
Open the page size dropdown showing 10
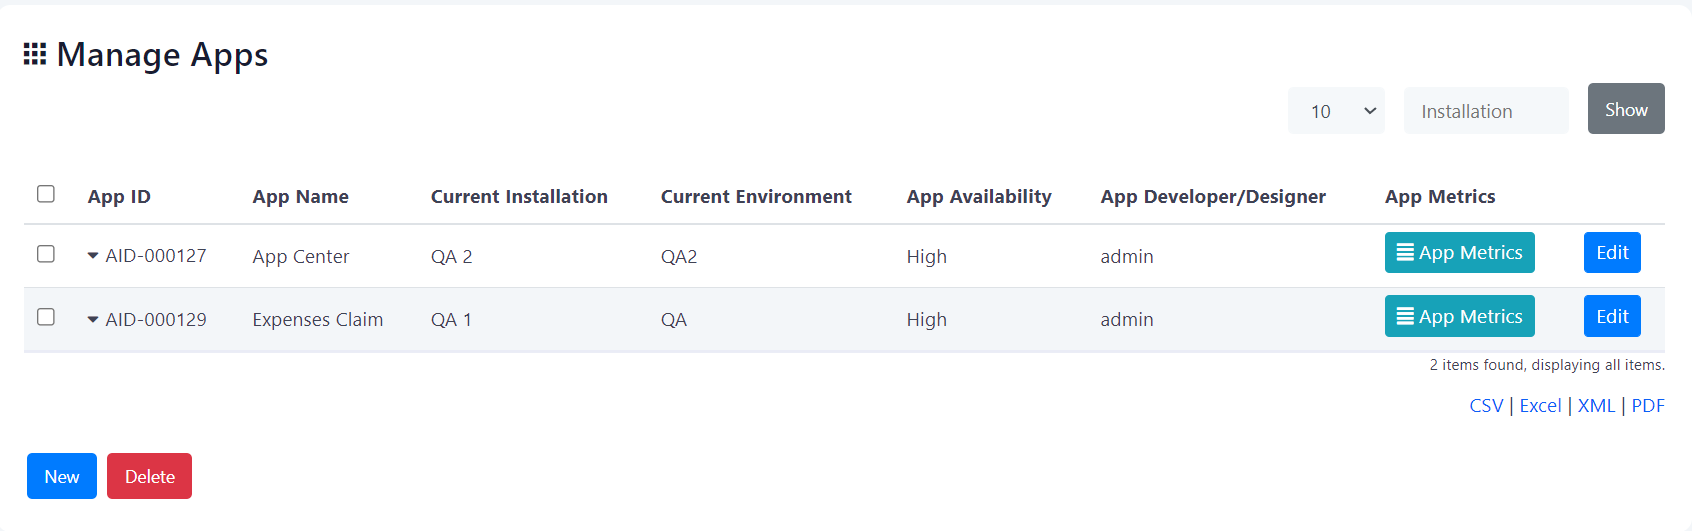pyautogui.click(x=1336, y=111)
